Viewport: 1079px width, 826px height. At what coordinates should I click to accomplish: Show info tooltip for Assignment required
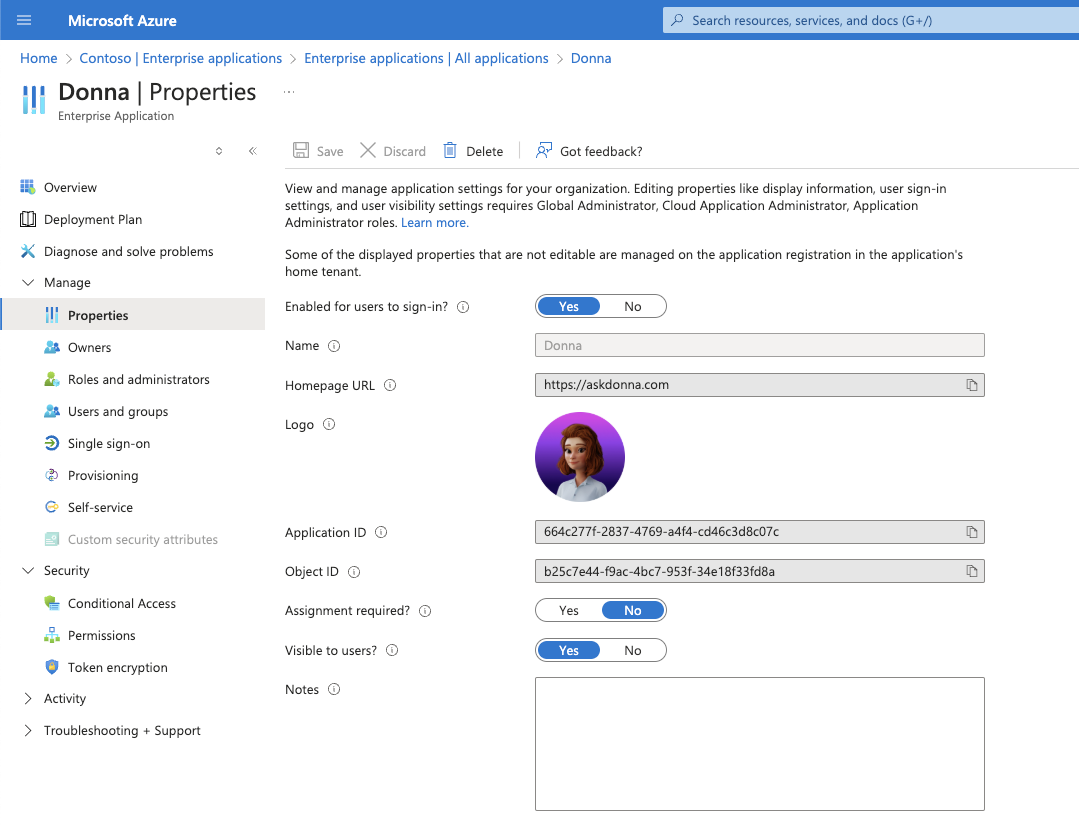click(x=425, y=611)
